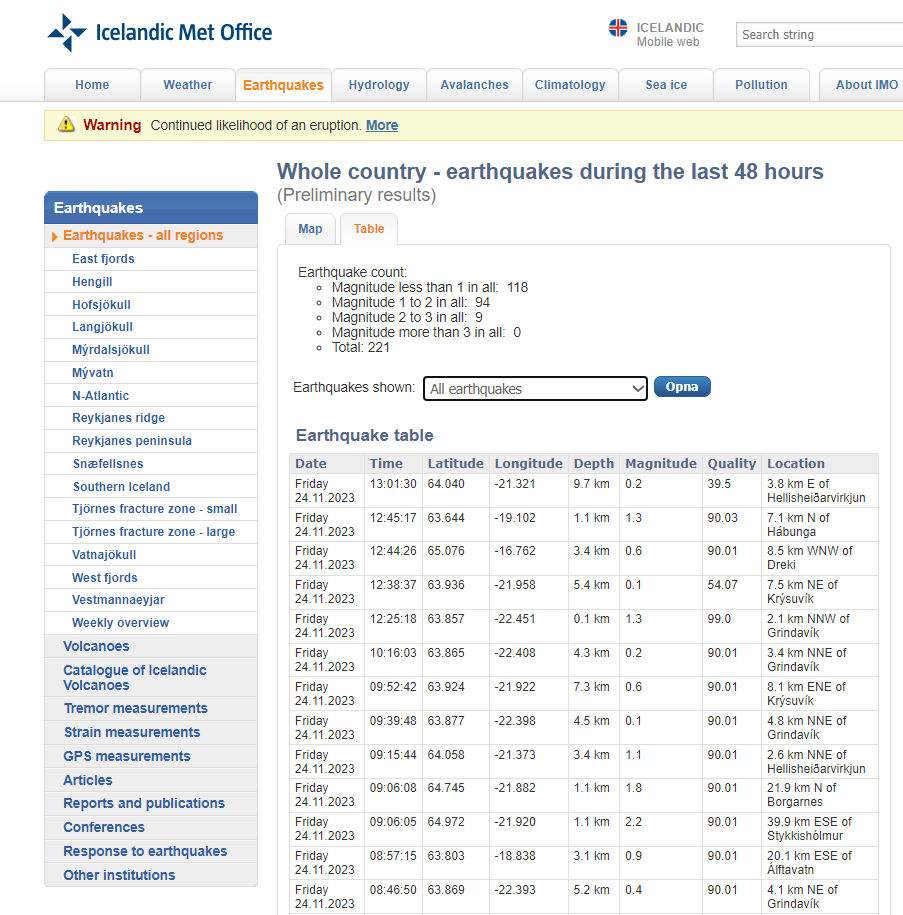Image resolution: width=903 pixels, height=915 pixels.
Task: Expand the Tremor measurements sidebar section
Action: point(135,708)
